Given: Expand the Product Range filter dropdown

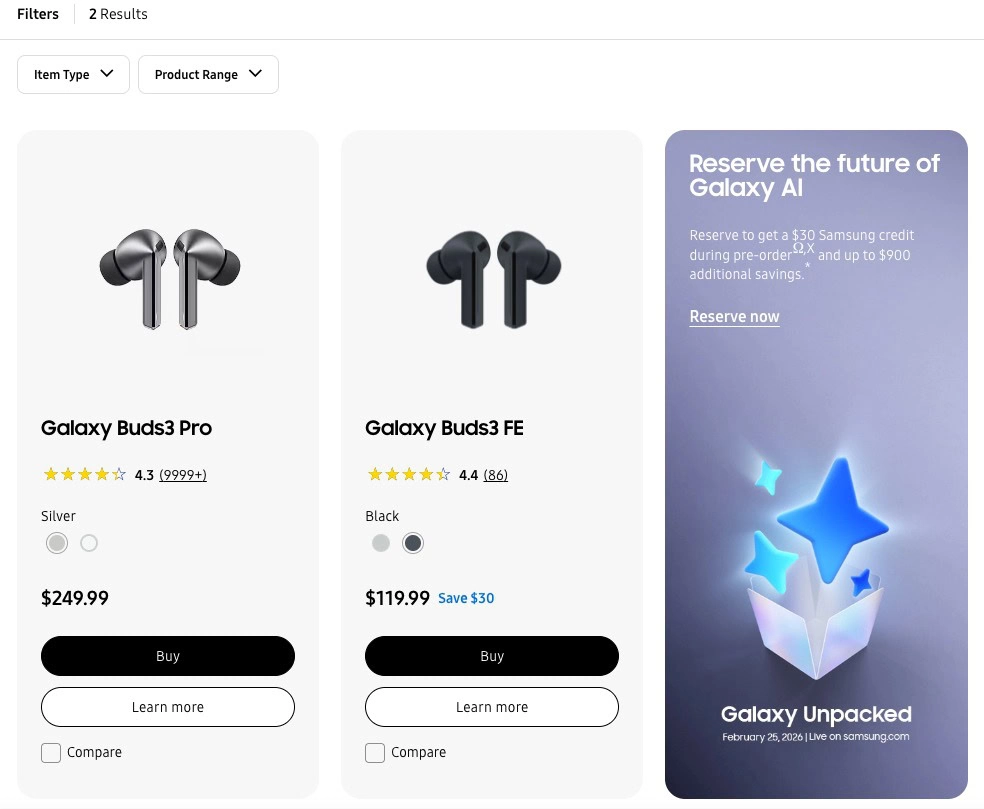Looking at the screenshot, I should 208,75.
